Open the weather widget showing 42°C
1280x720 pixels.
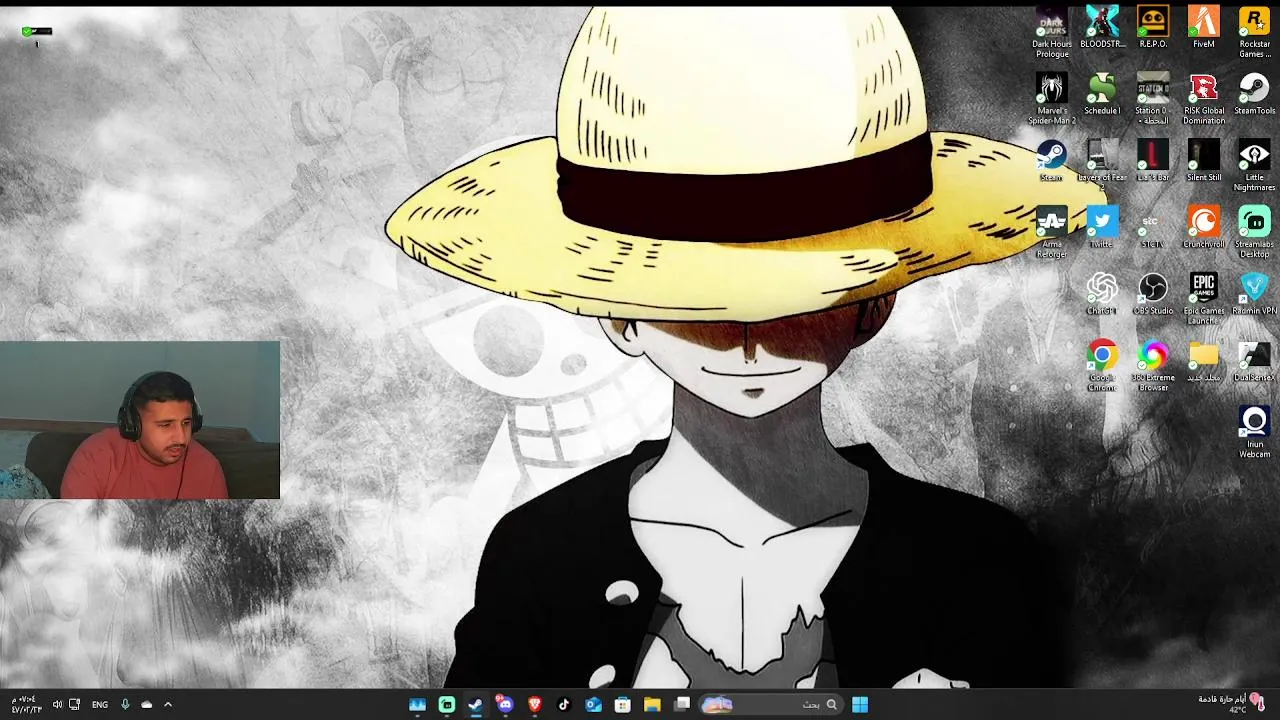(1232, 704)
